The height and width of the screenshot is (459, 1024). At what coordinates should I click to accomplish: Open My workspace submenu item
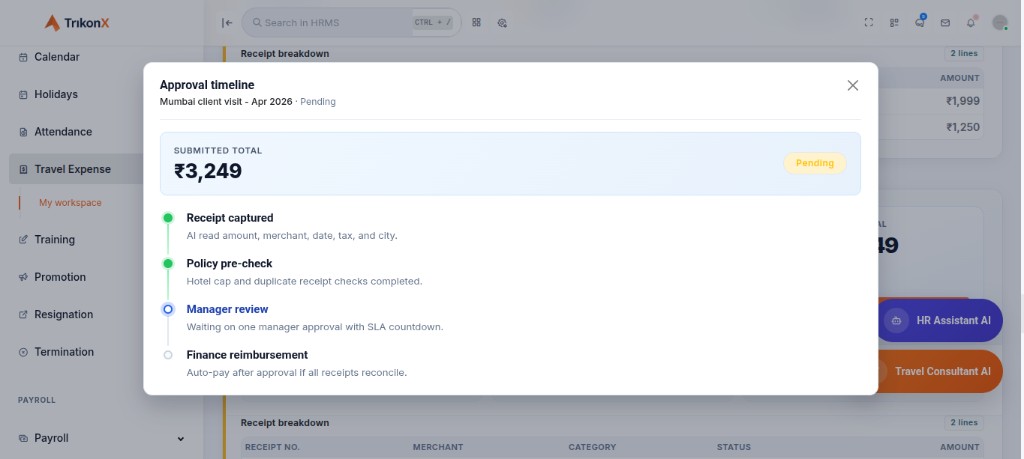pos(70,202)
